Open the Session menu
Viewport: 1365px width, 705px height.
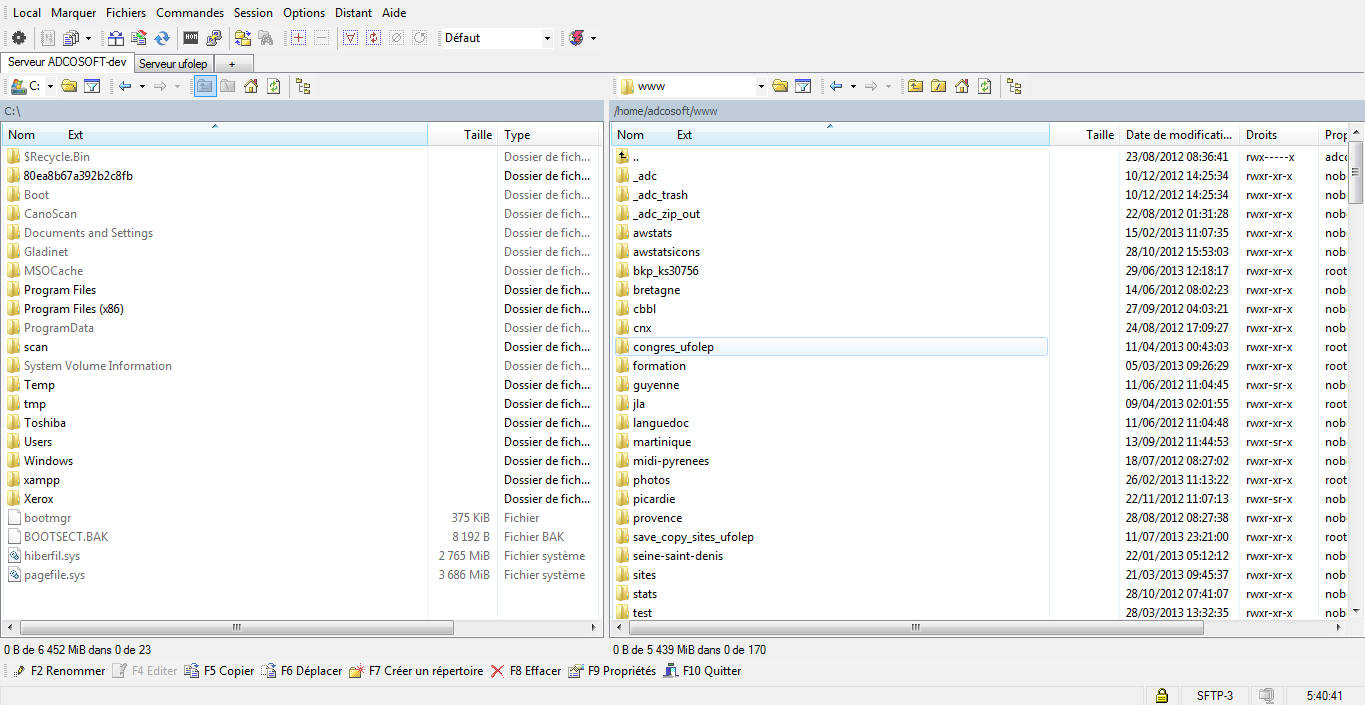point(253,13)
